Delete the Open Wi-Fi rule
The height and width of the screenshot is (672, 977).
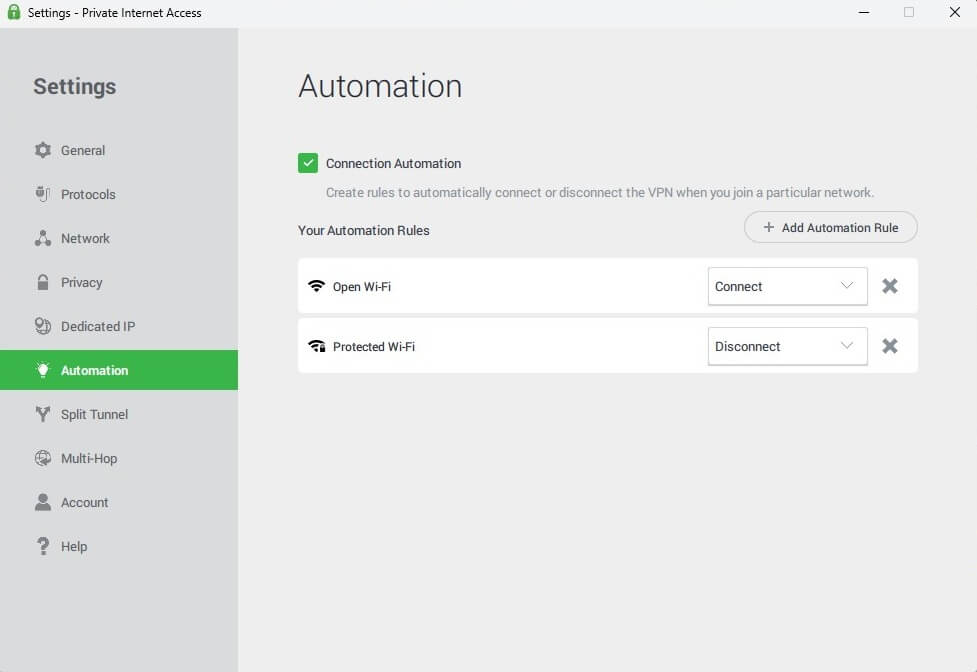click(889, 286)
